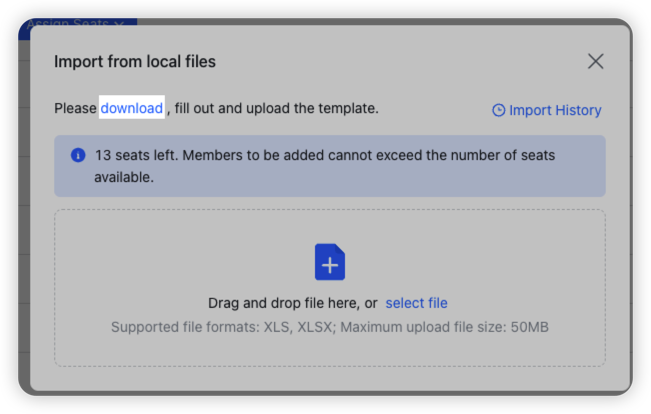Click the download template link
The image size is (651, 414).
(131, 108)
